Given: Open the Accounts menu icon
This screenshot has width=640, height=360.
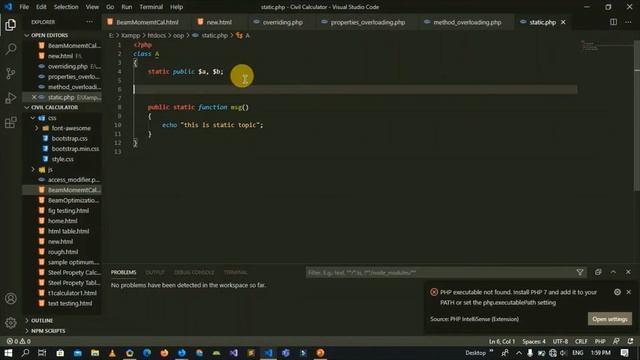Looking at the screenshot, I should pos(11,298).
